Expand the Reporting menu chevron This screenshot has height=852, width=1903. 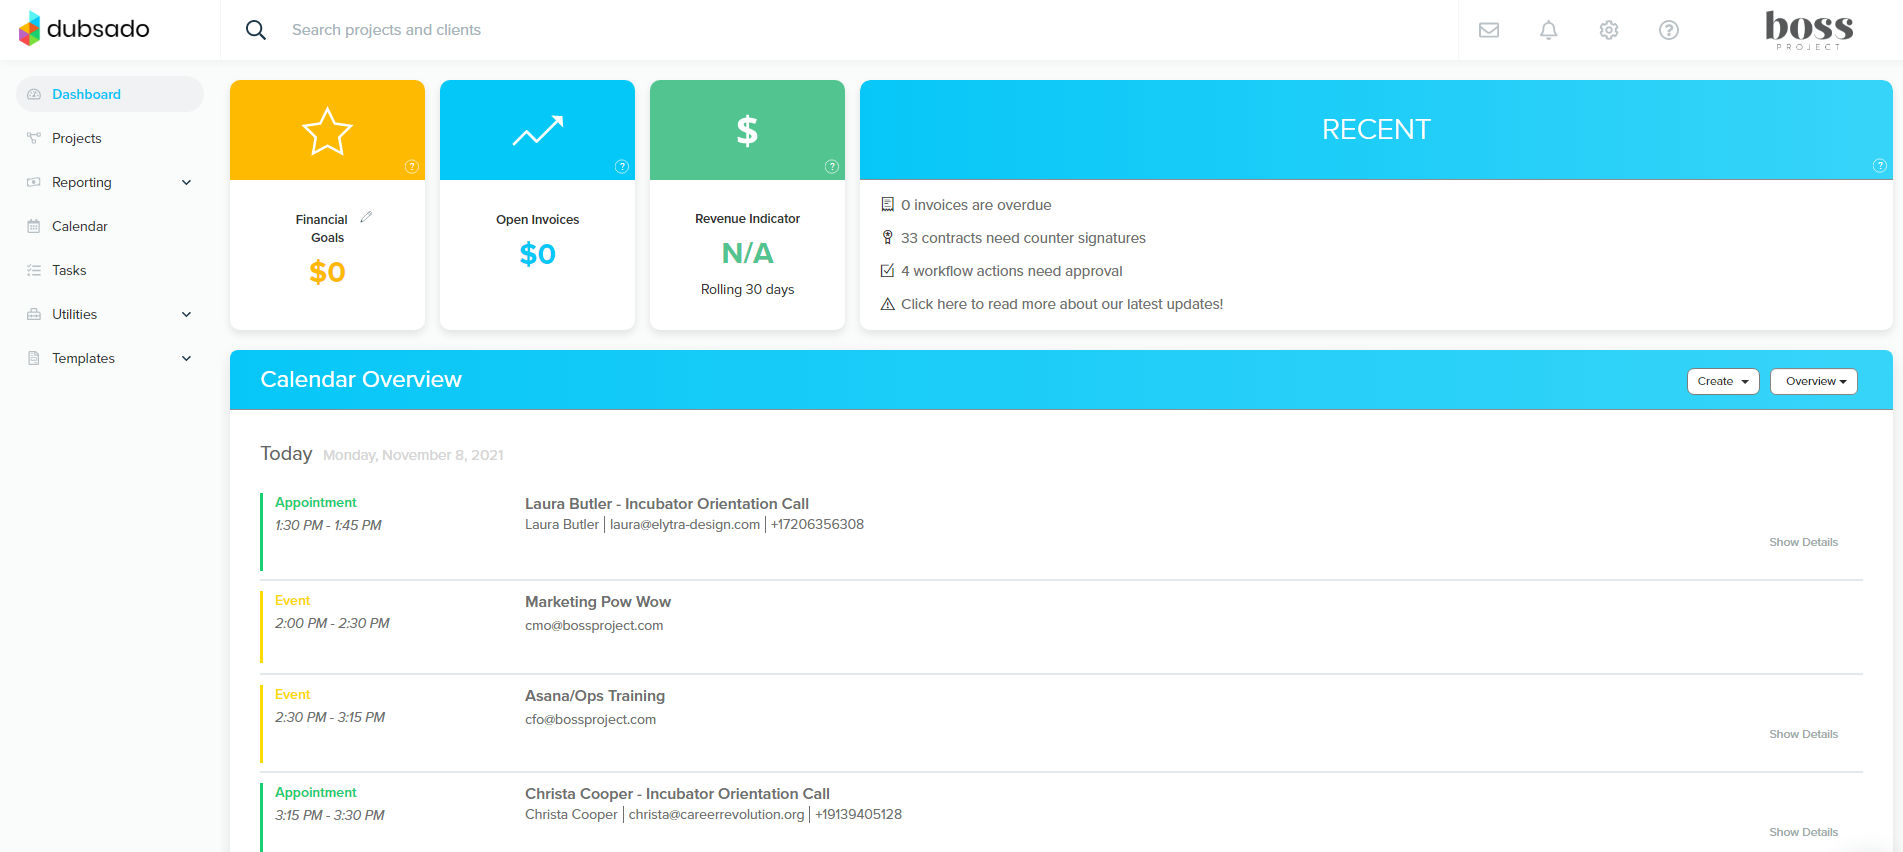[186, 182]
